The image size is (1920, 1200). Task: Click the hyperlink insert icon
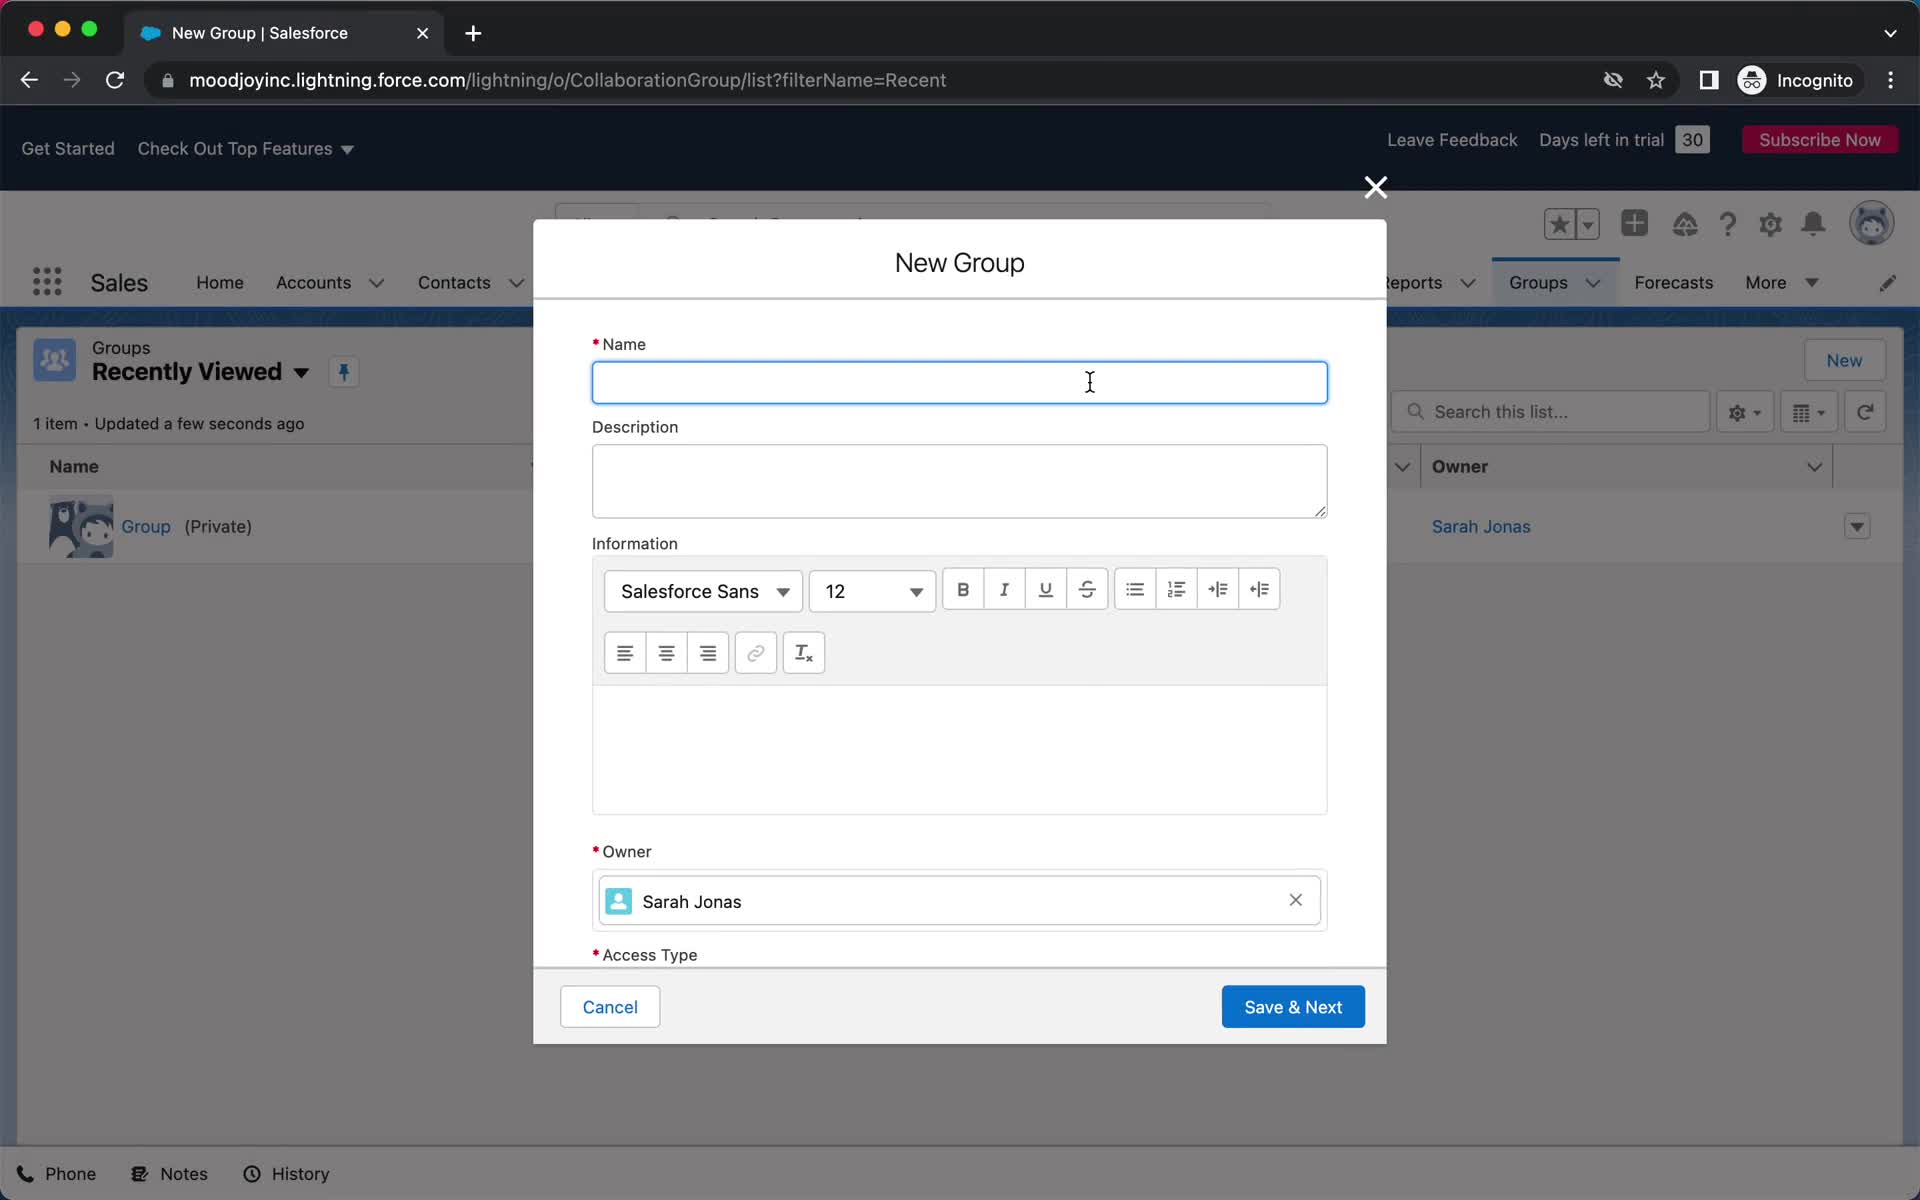pos(755,651)
